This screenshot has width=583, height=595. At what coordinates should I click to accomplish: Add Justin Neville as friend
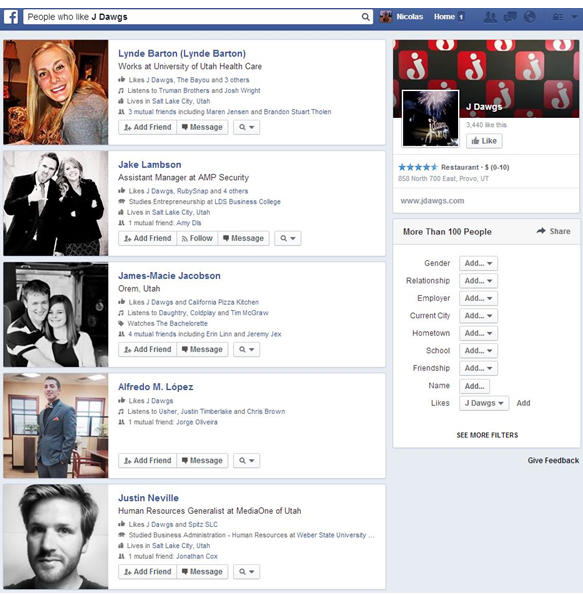(148, 572)
